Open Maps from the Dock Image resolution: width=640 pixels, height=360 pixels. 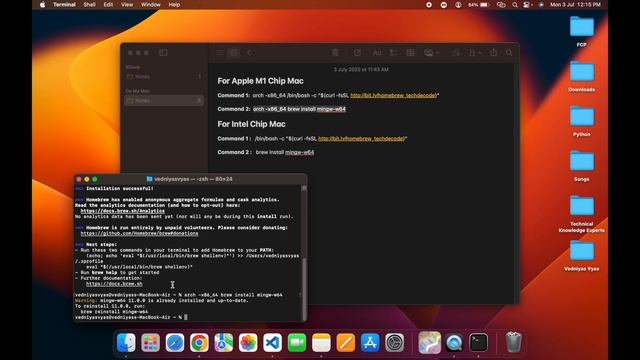224,342
